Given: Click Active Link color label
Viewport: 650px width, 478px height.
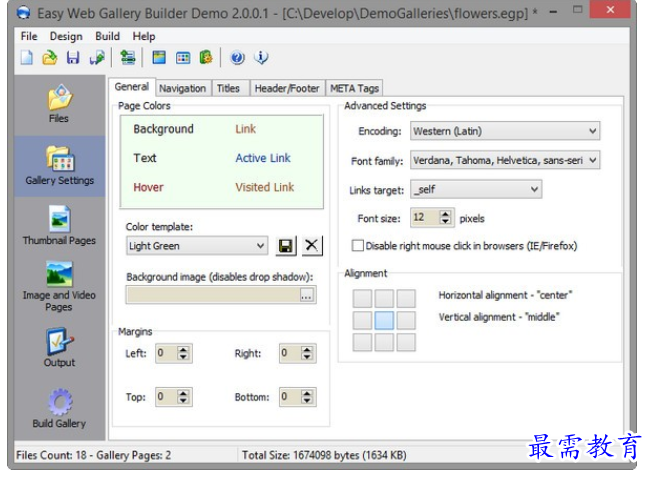Looking at the screenshot, I should 263,158.
